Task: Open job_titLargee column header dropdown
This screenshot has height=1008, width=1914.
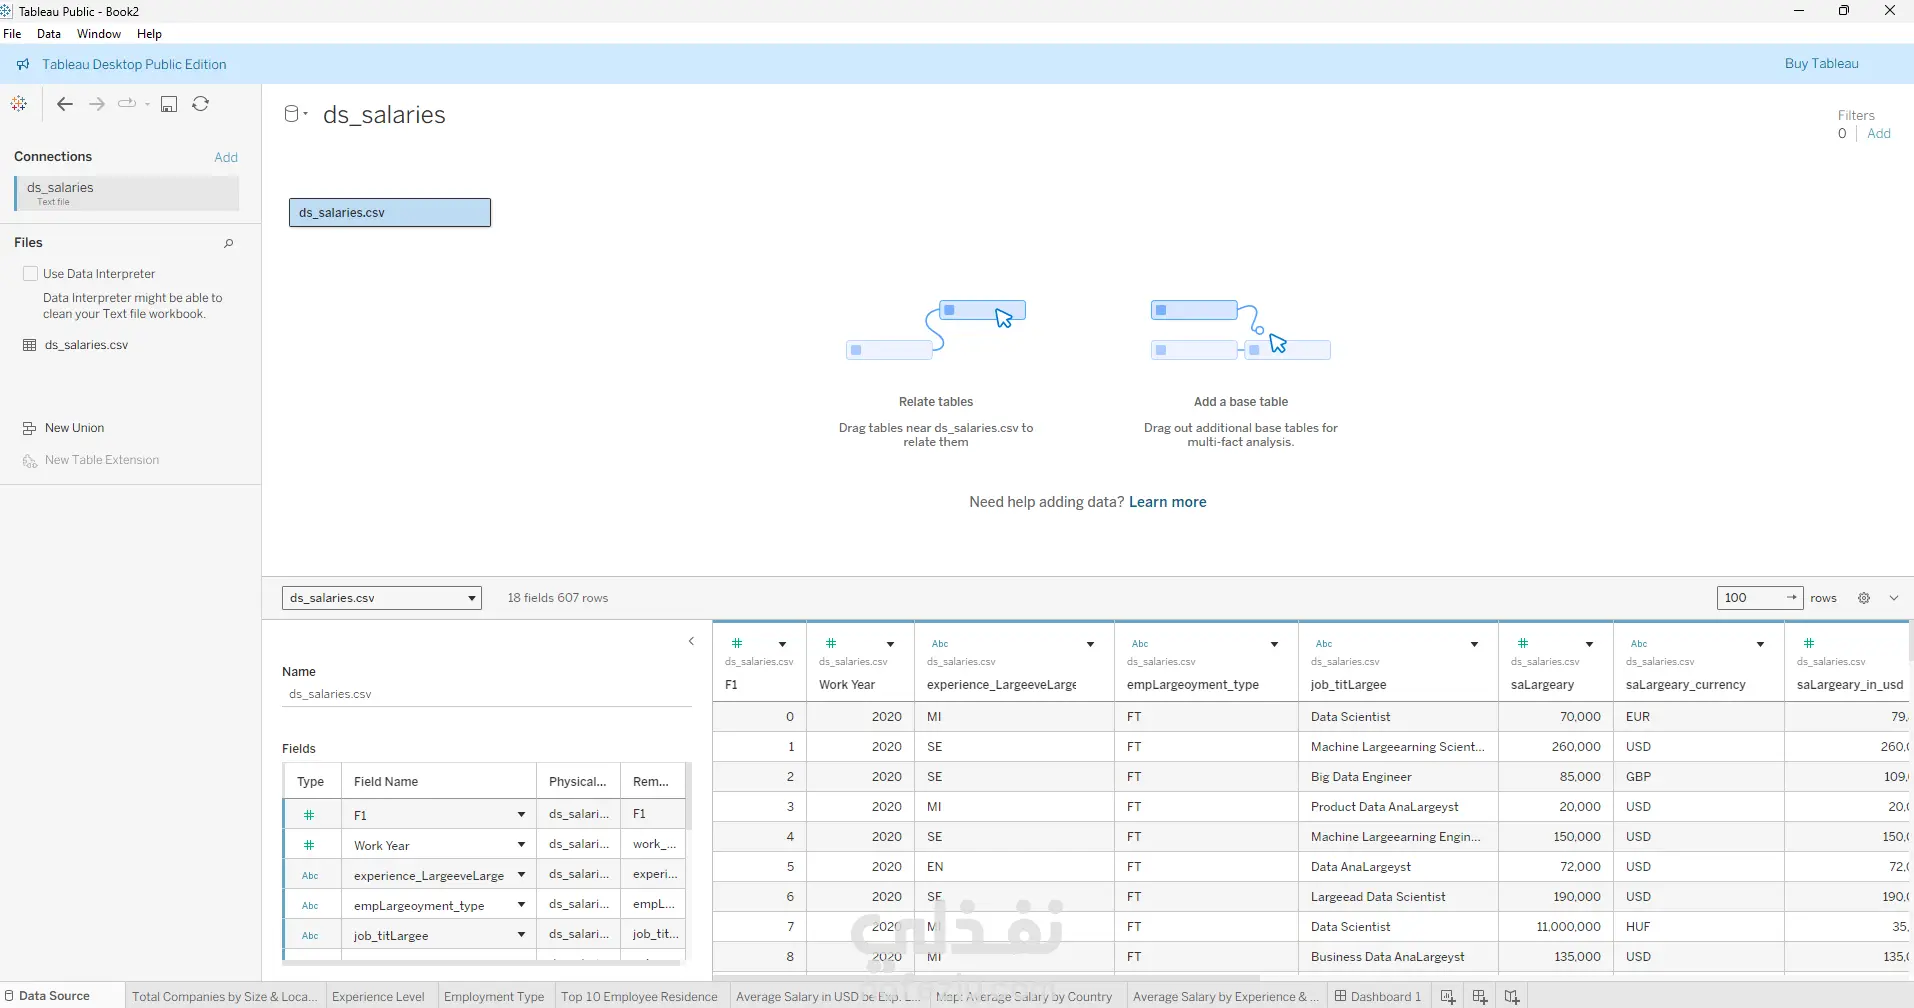Action: (1475, 644)
